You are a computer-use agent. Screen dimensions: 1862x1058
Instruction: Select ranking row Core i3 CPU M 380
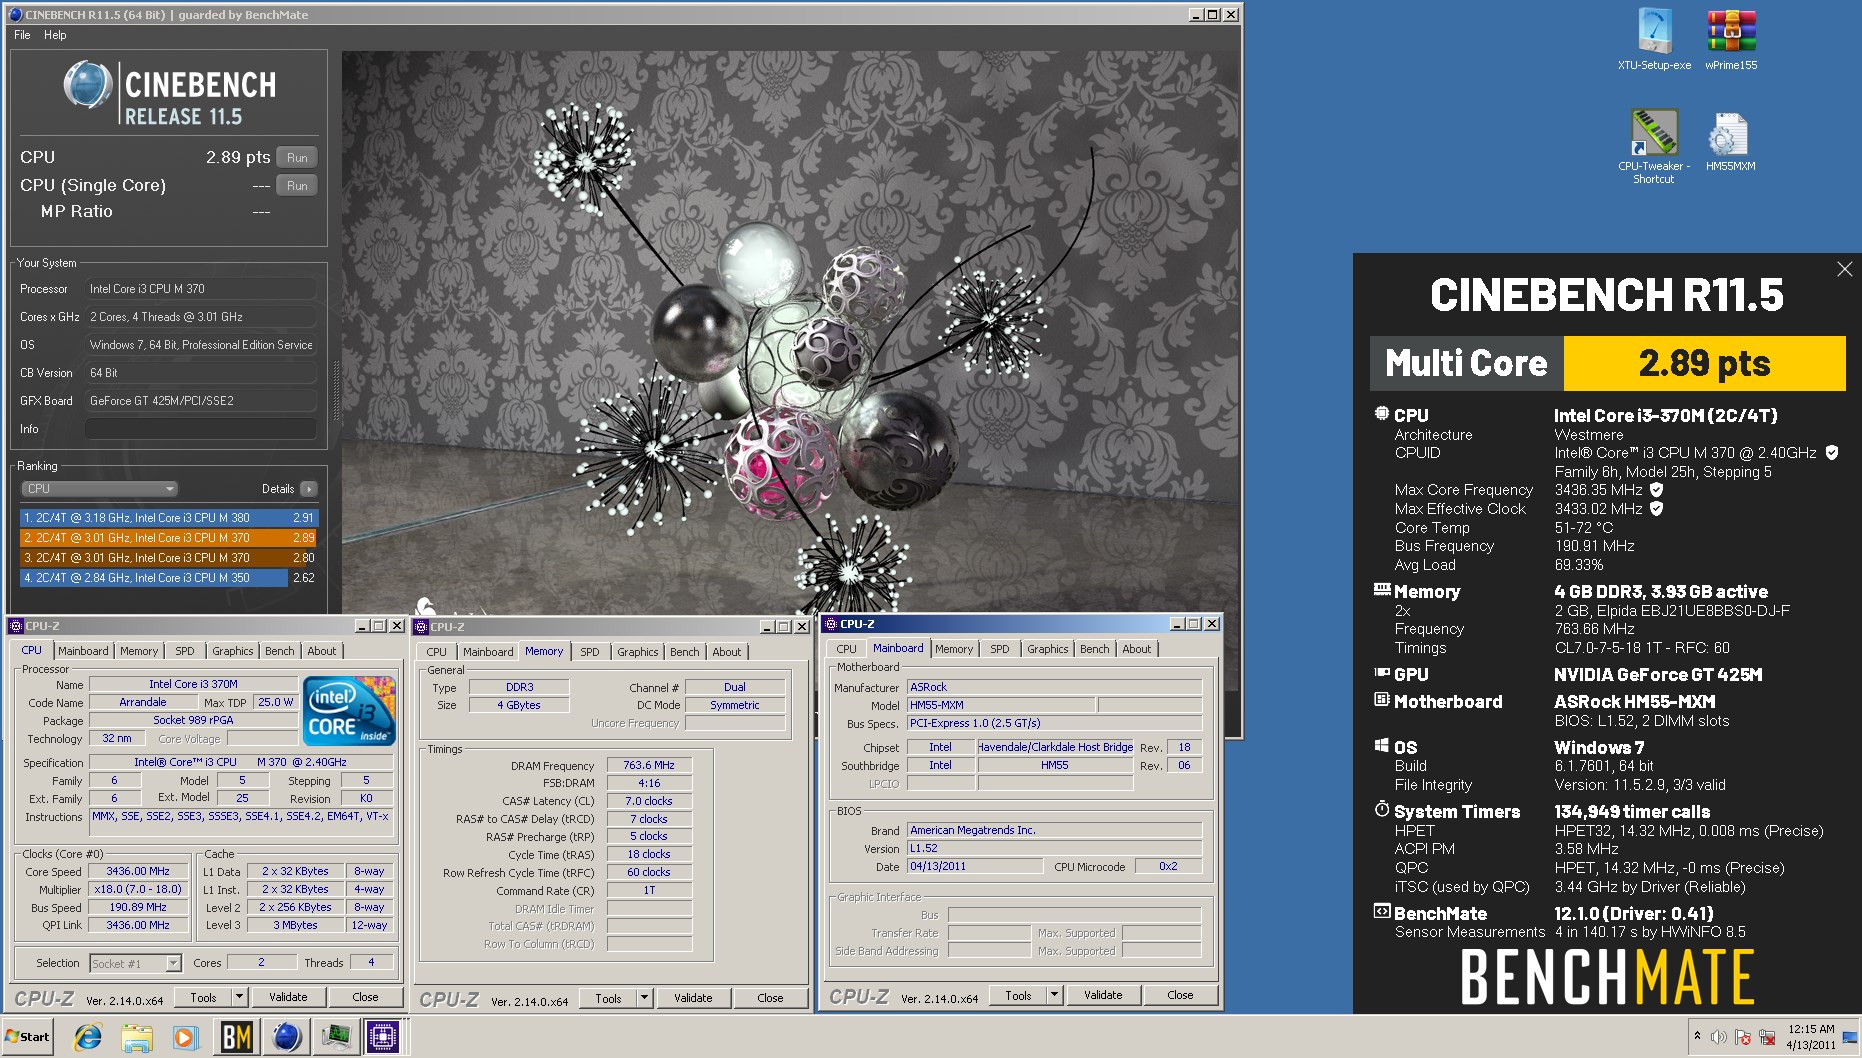[x=169, y=518]
